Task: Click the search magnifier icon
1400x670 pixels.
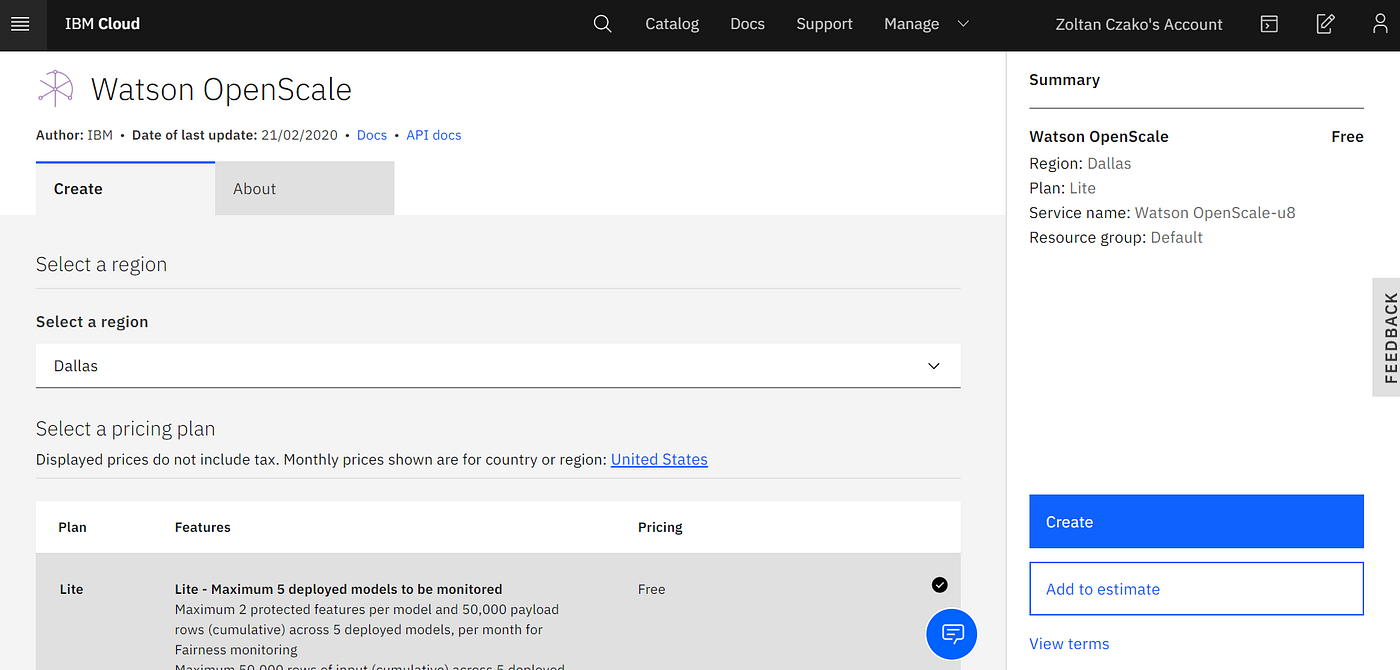Action: coord(602,24)
